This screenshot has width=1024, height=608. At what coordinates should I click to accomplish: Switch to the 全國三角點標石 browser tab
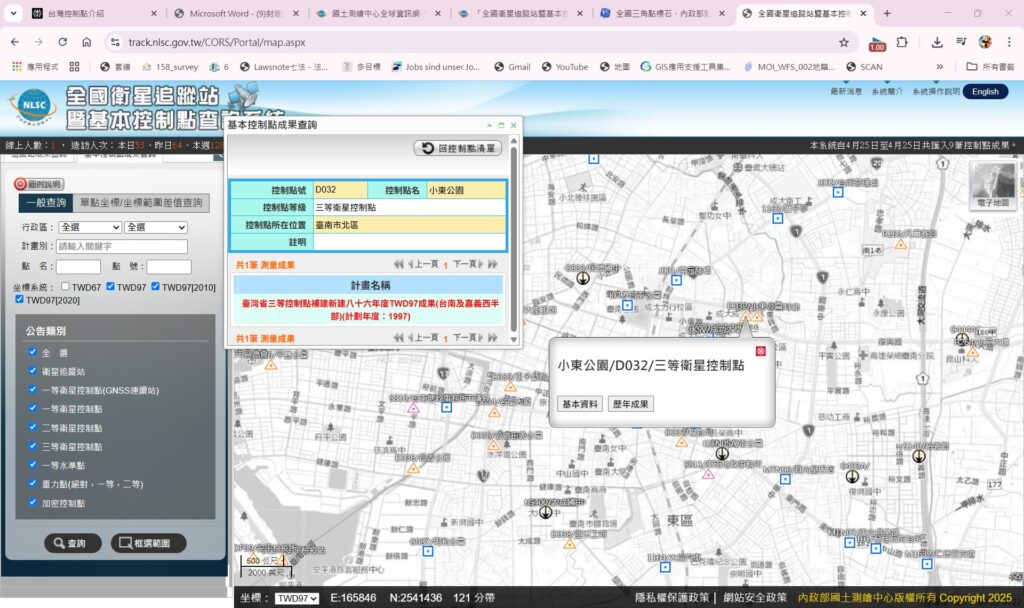pyautogui.click(x=662, y=13)
